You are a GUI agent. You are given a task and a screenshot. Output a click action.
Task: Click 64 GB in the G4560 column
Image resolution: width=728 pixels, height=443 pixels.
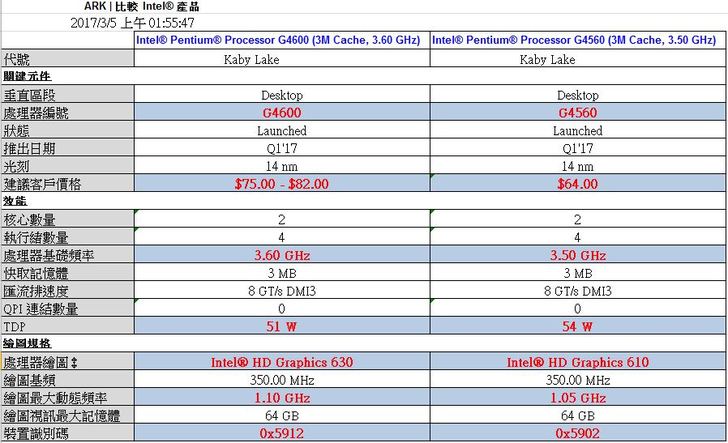tap(578, 416)
